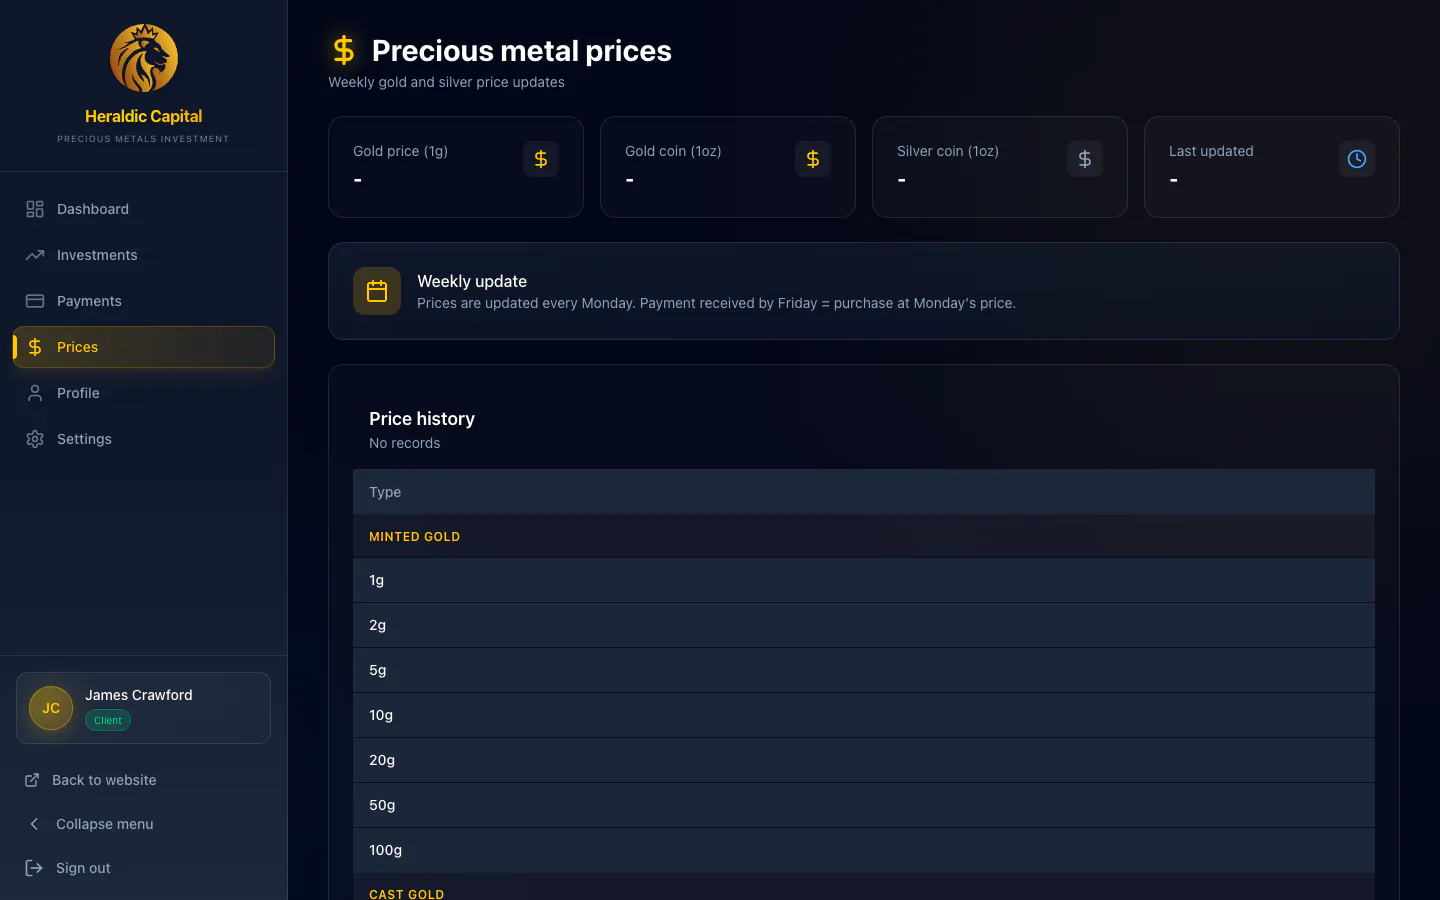Switch to the Prices section

pos(77,347)
